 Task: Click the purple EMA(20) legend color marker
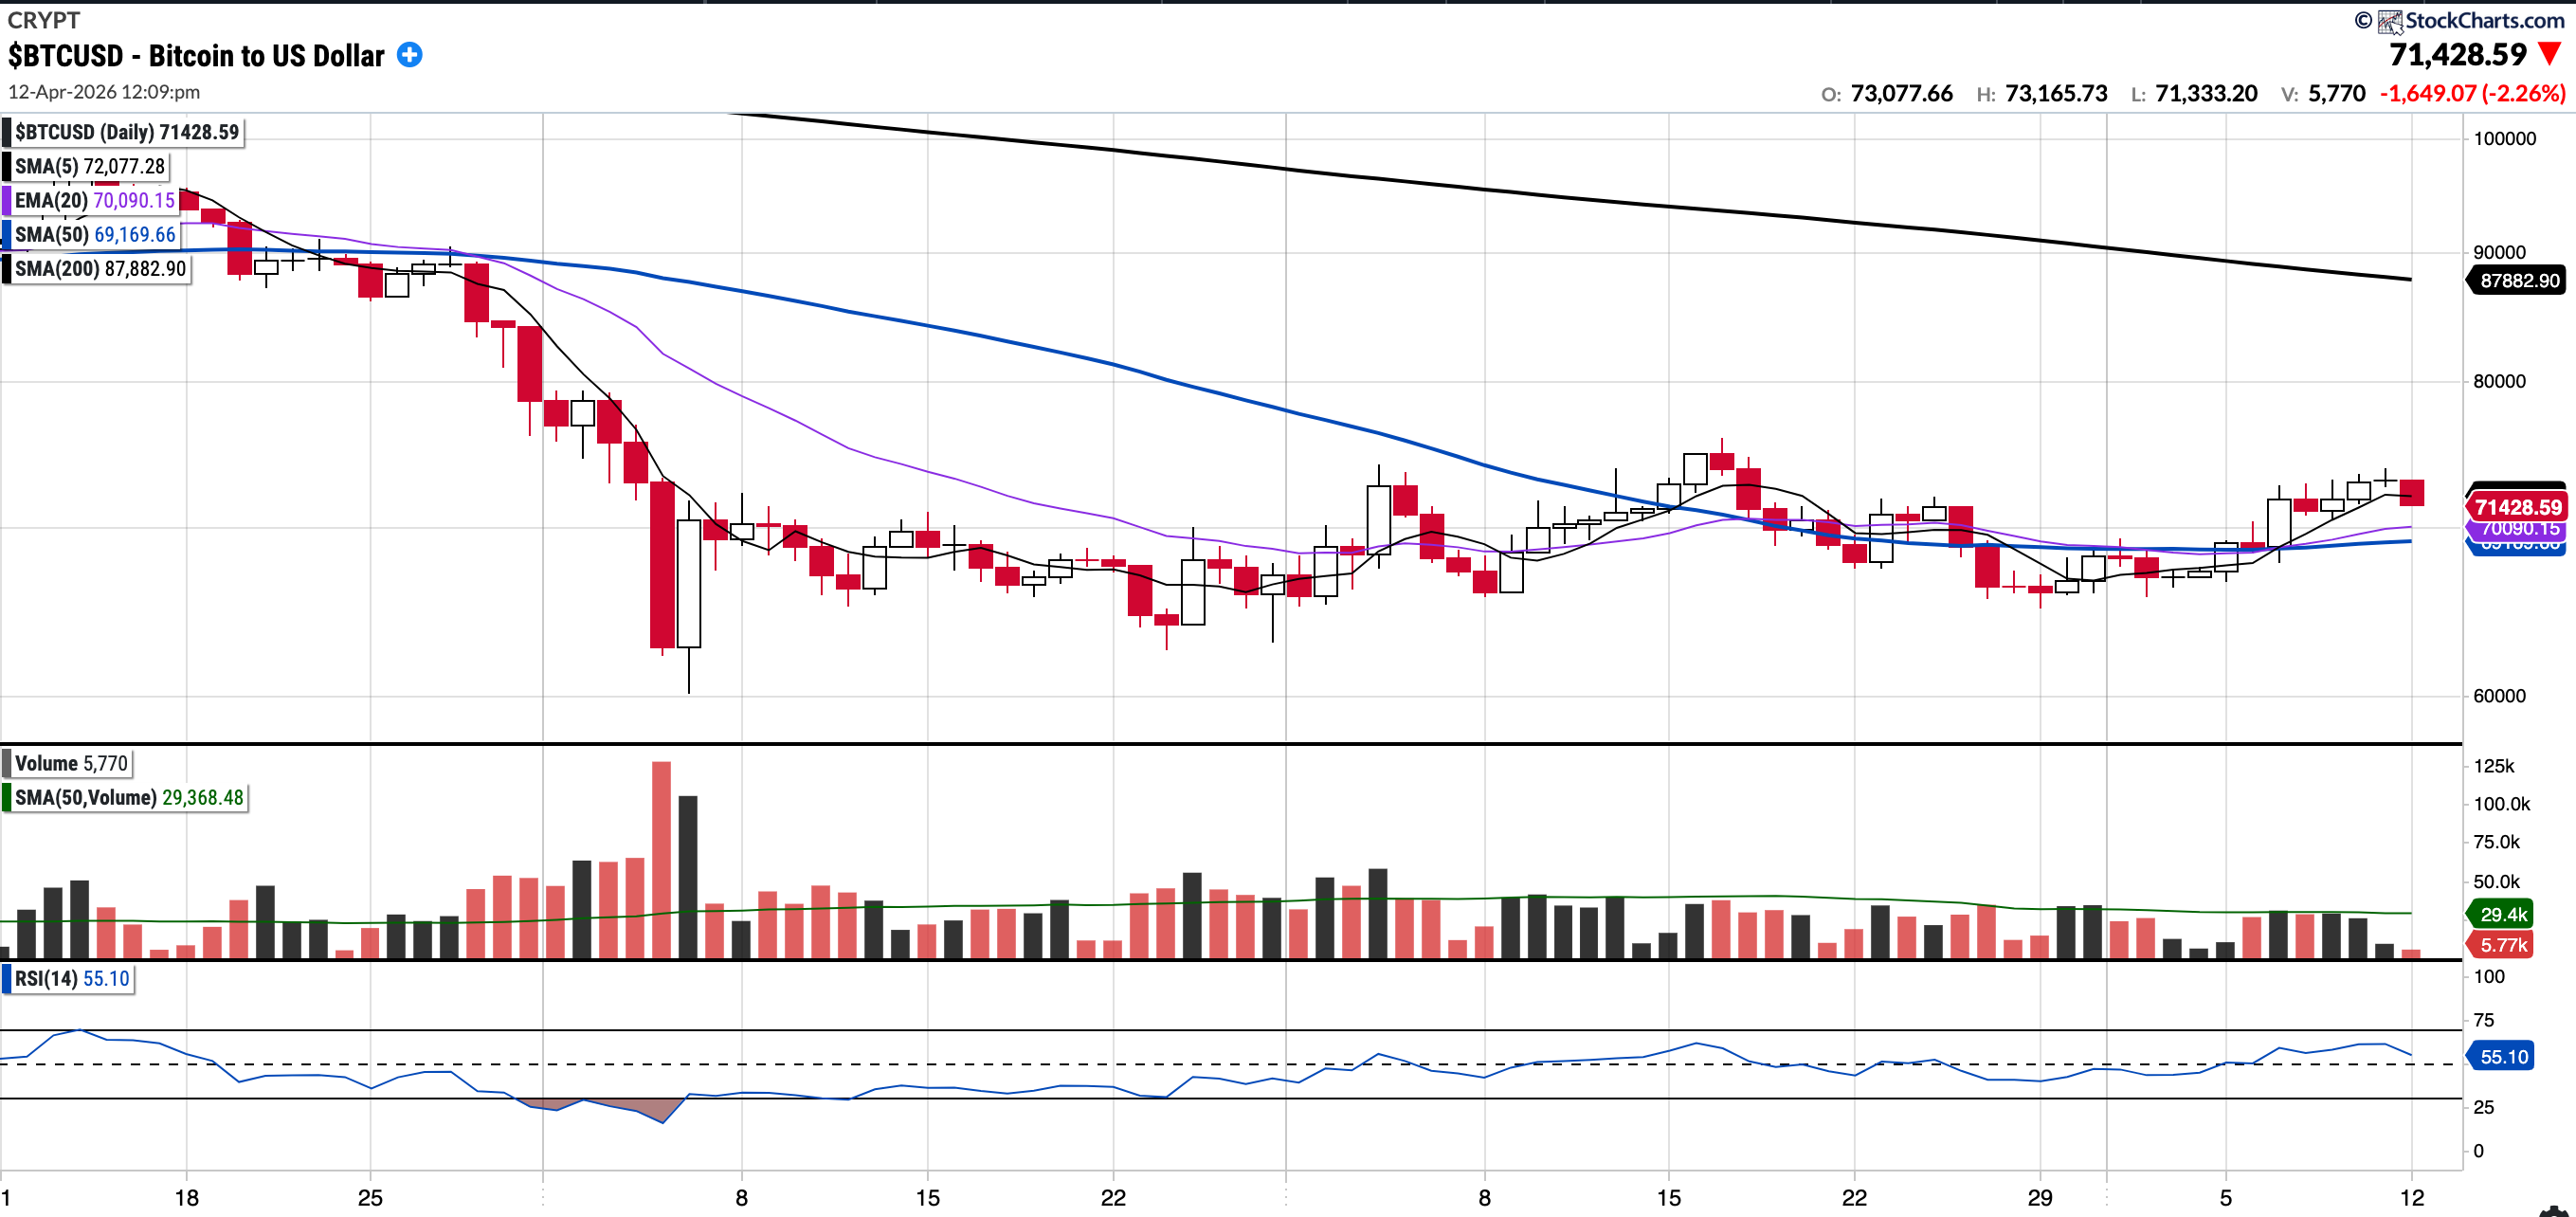[x=7, y=200]
